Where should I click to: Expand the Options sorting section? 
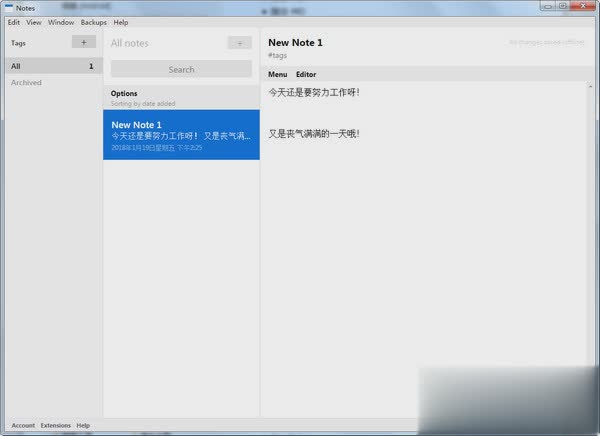[125, 93]
